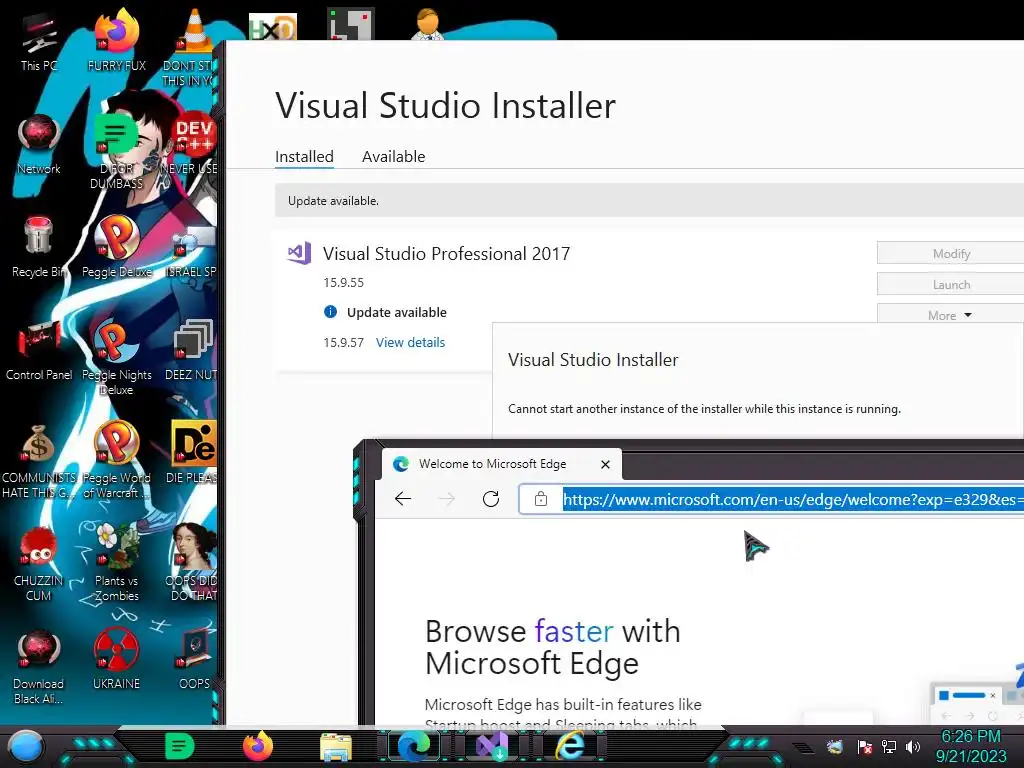Open the network tray icon
The image size is (1024, 768).
pos(888,746)
